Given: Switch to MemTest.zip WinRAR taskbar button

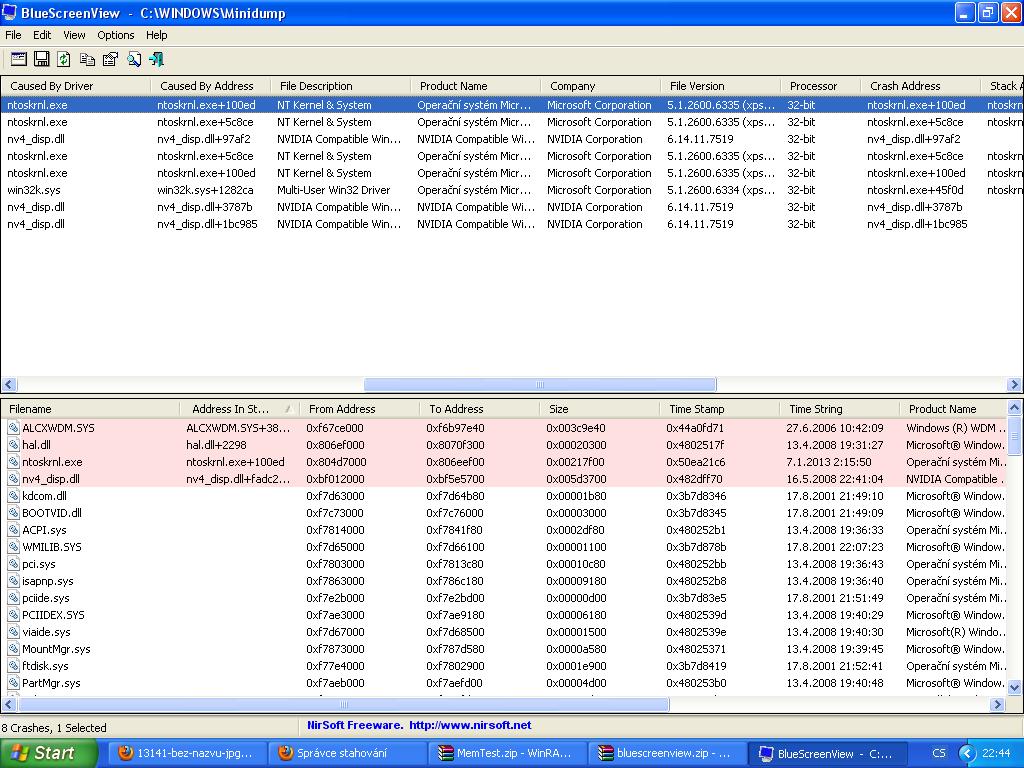Looking at the screenshot, I should 507,753.
